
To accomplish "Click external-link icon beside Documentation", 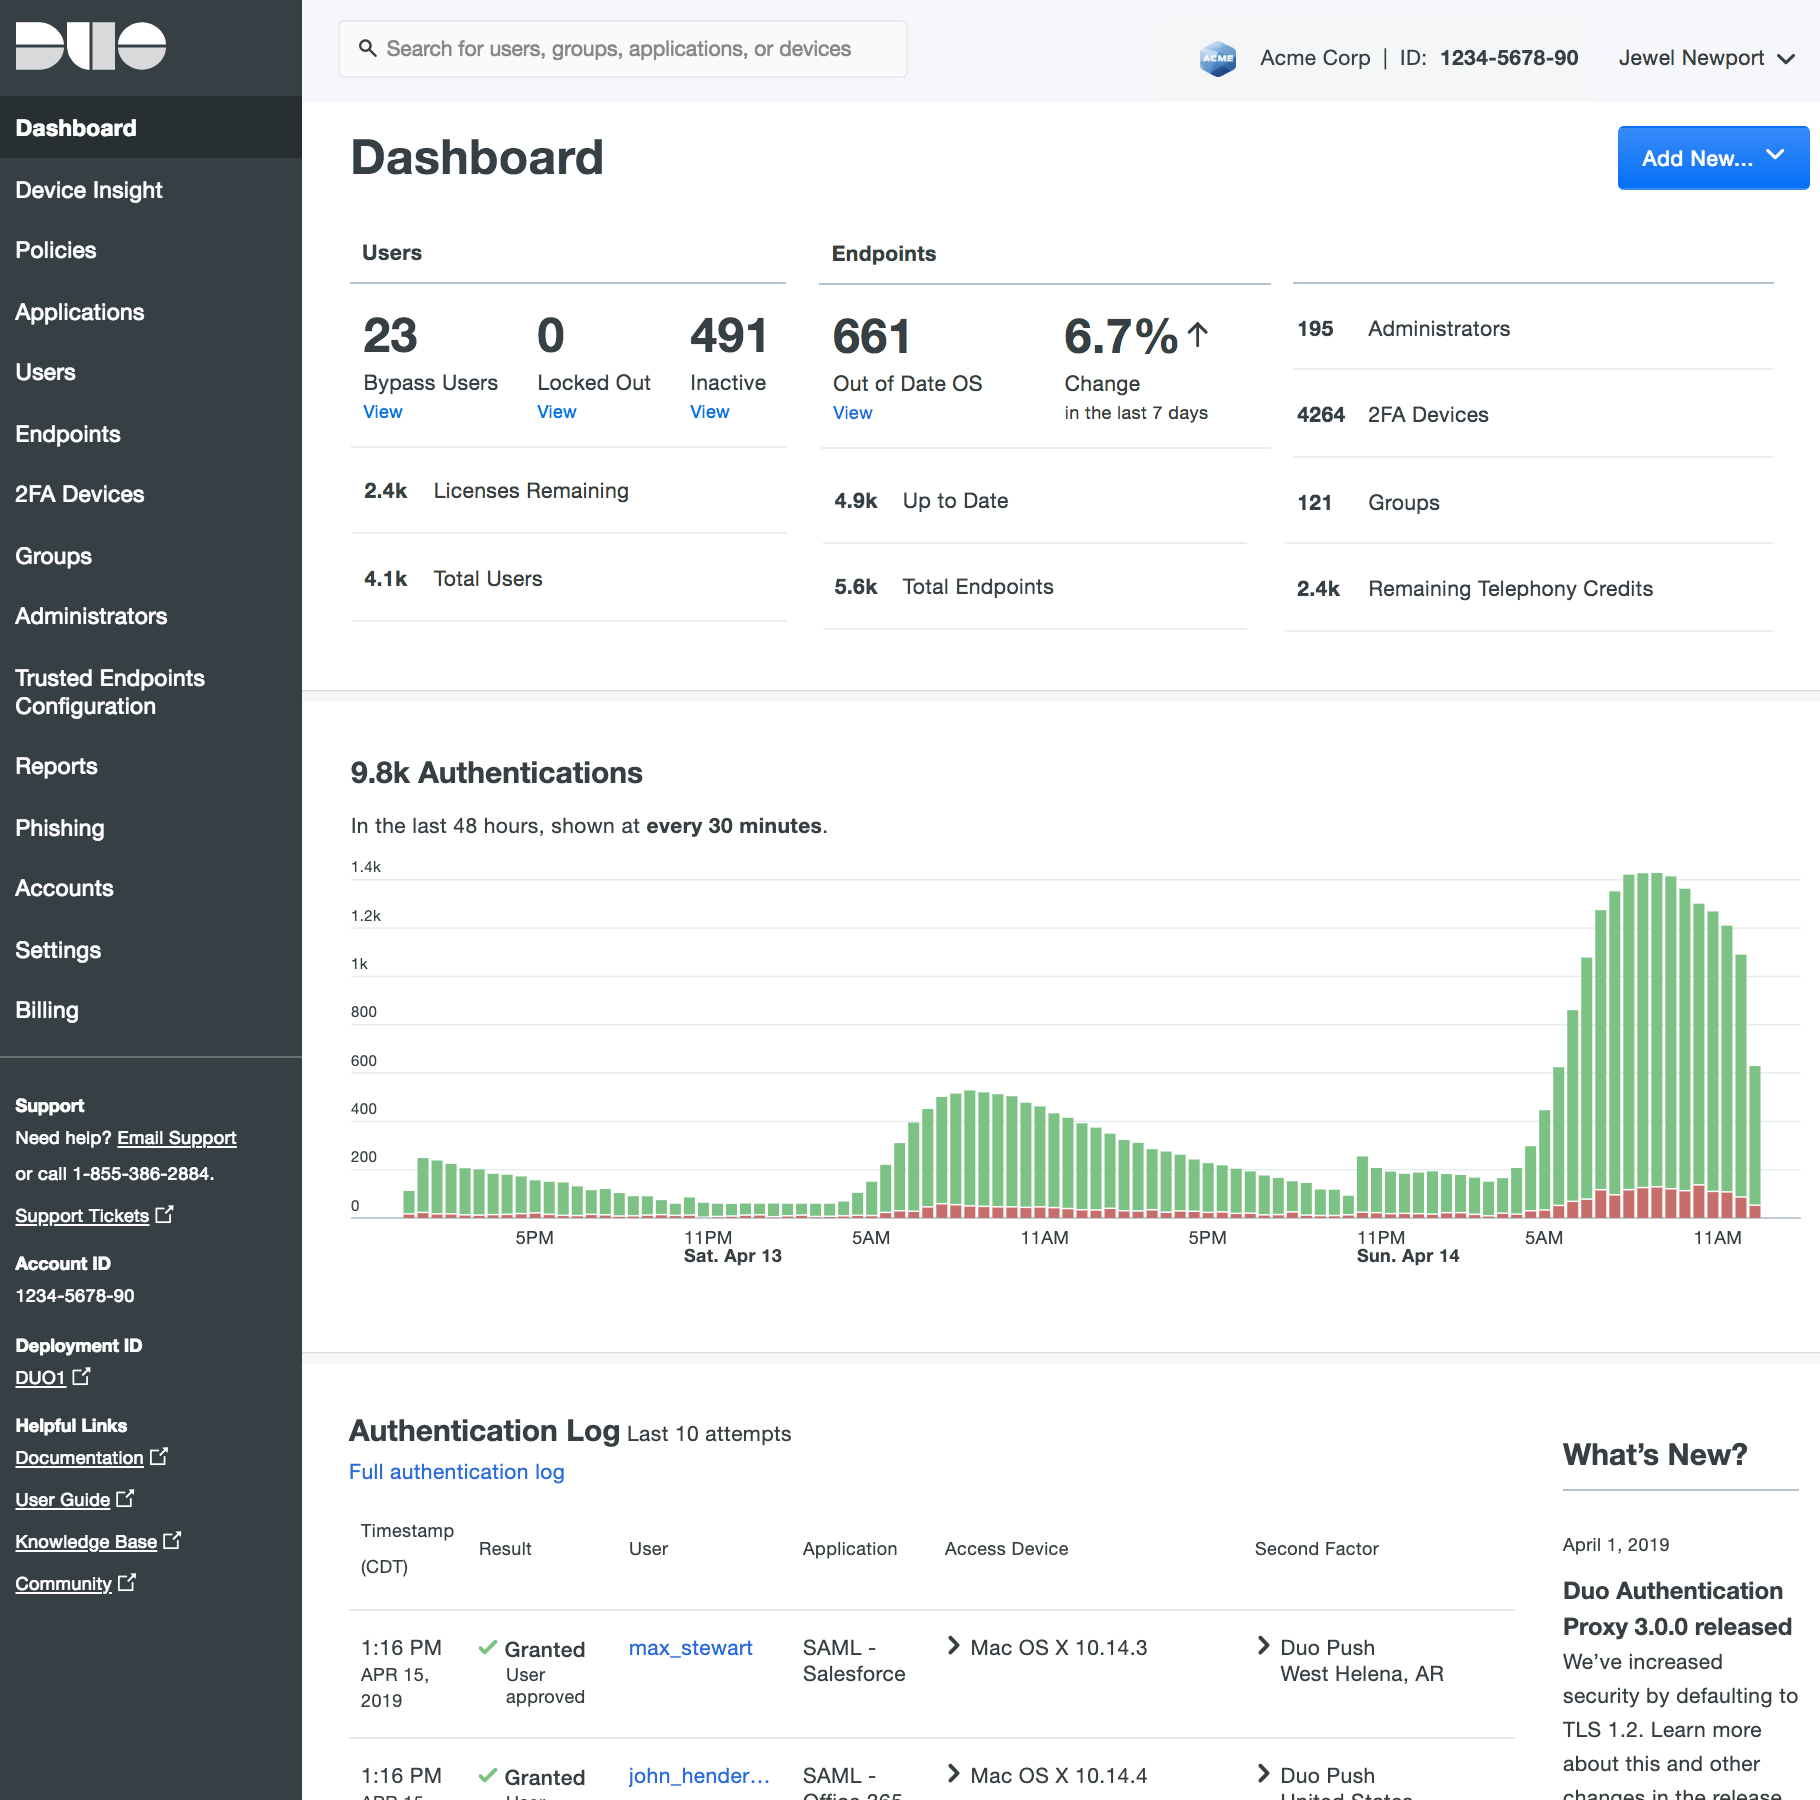I will pos(159,1457).
